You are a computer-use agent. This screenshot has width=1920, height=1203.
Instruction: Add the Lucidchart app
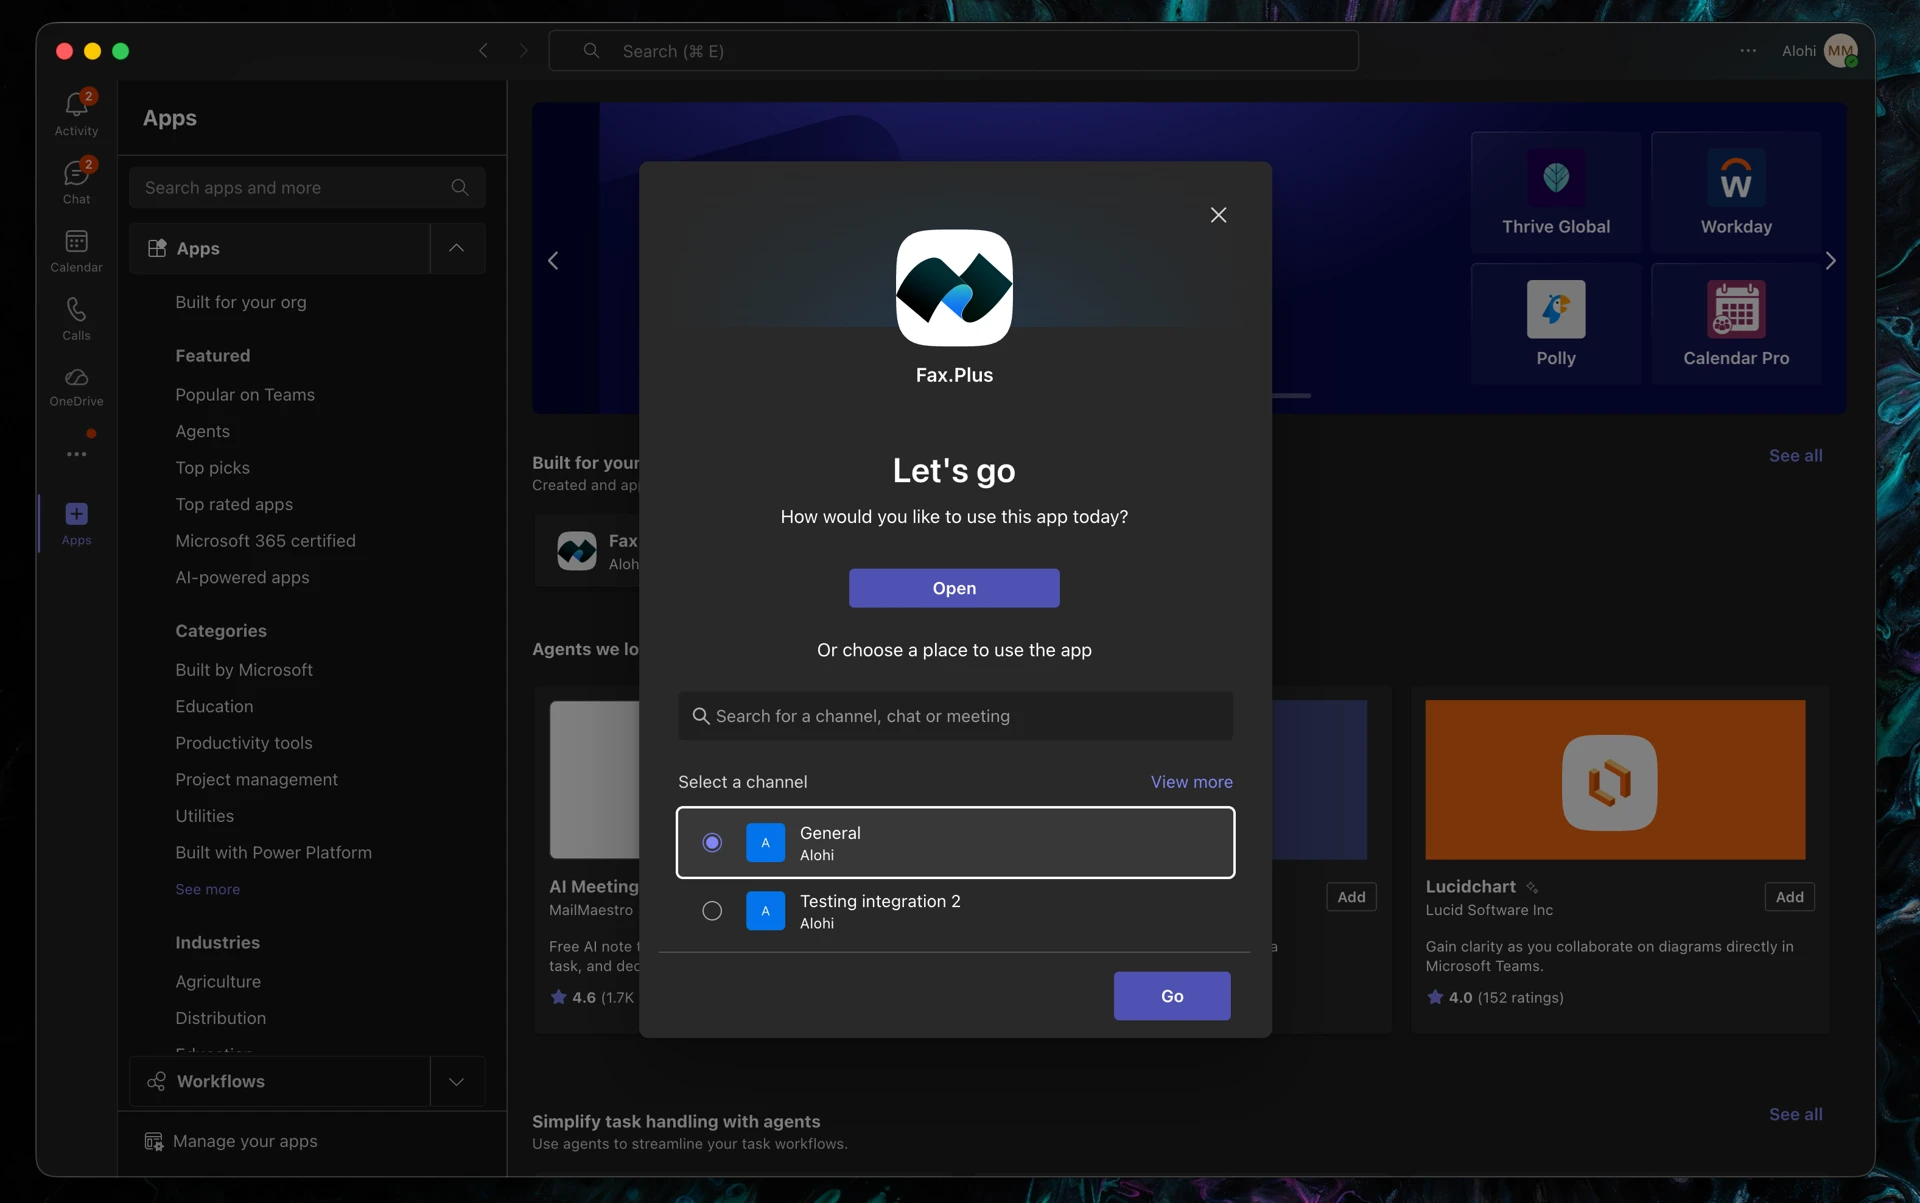(x=1789, y=897)
